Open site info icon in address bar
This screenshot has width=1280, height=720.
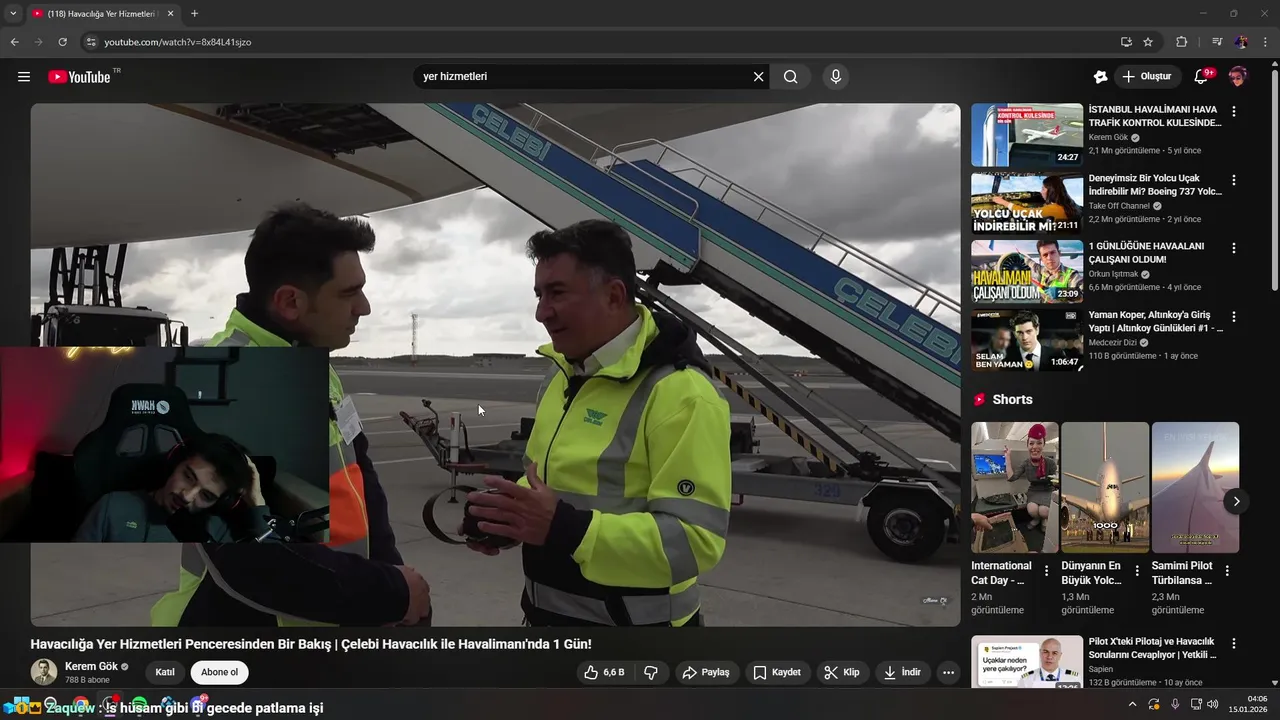click(x=90, y=42)
